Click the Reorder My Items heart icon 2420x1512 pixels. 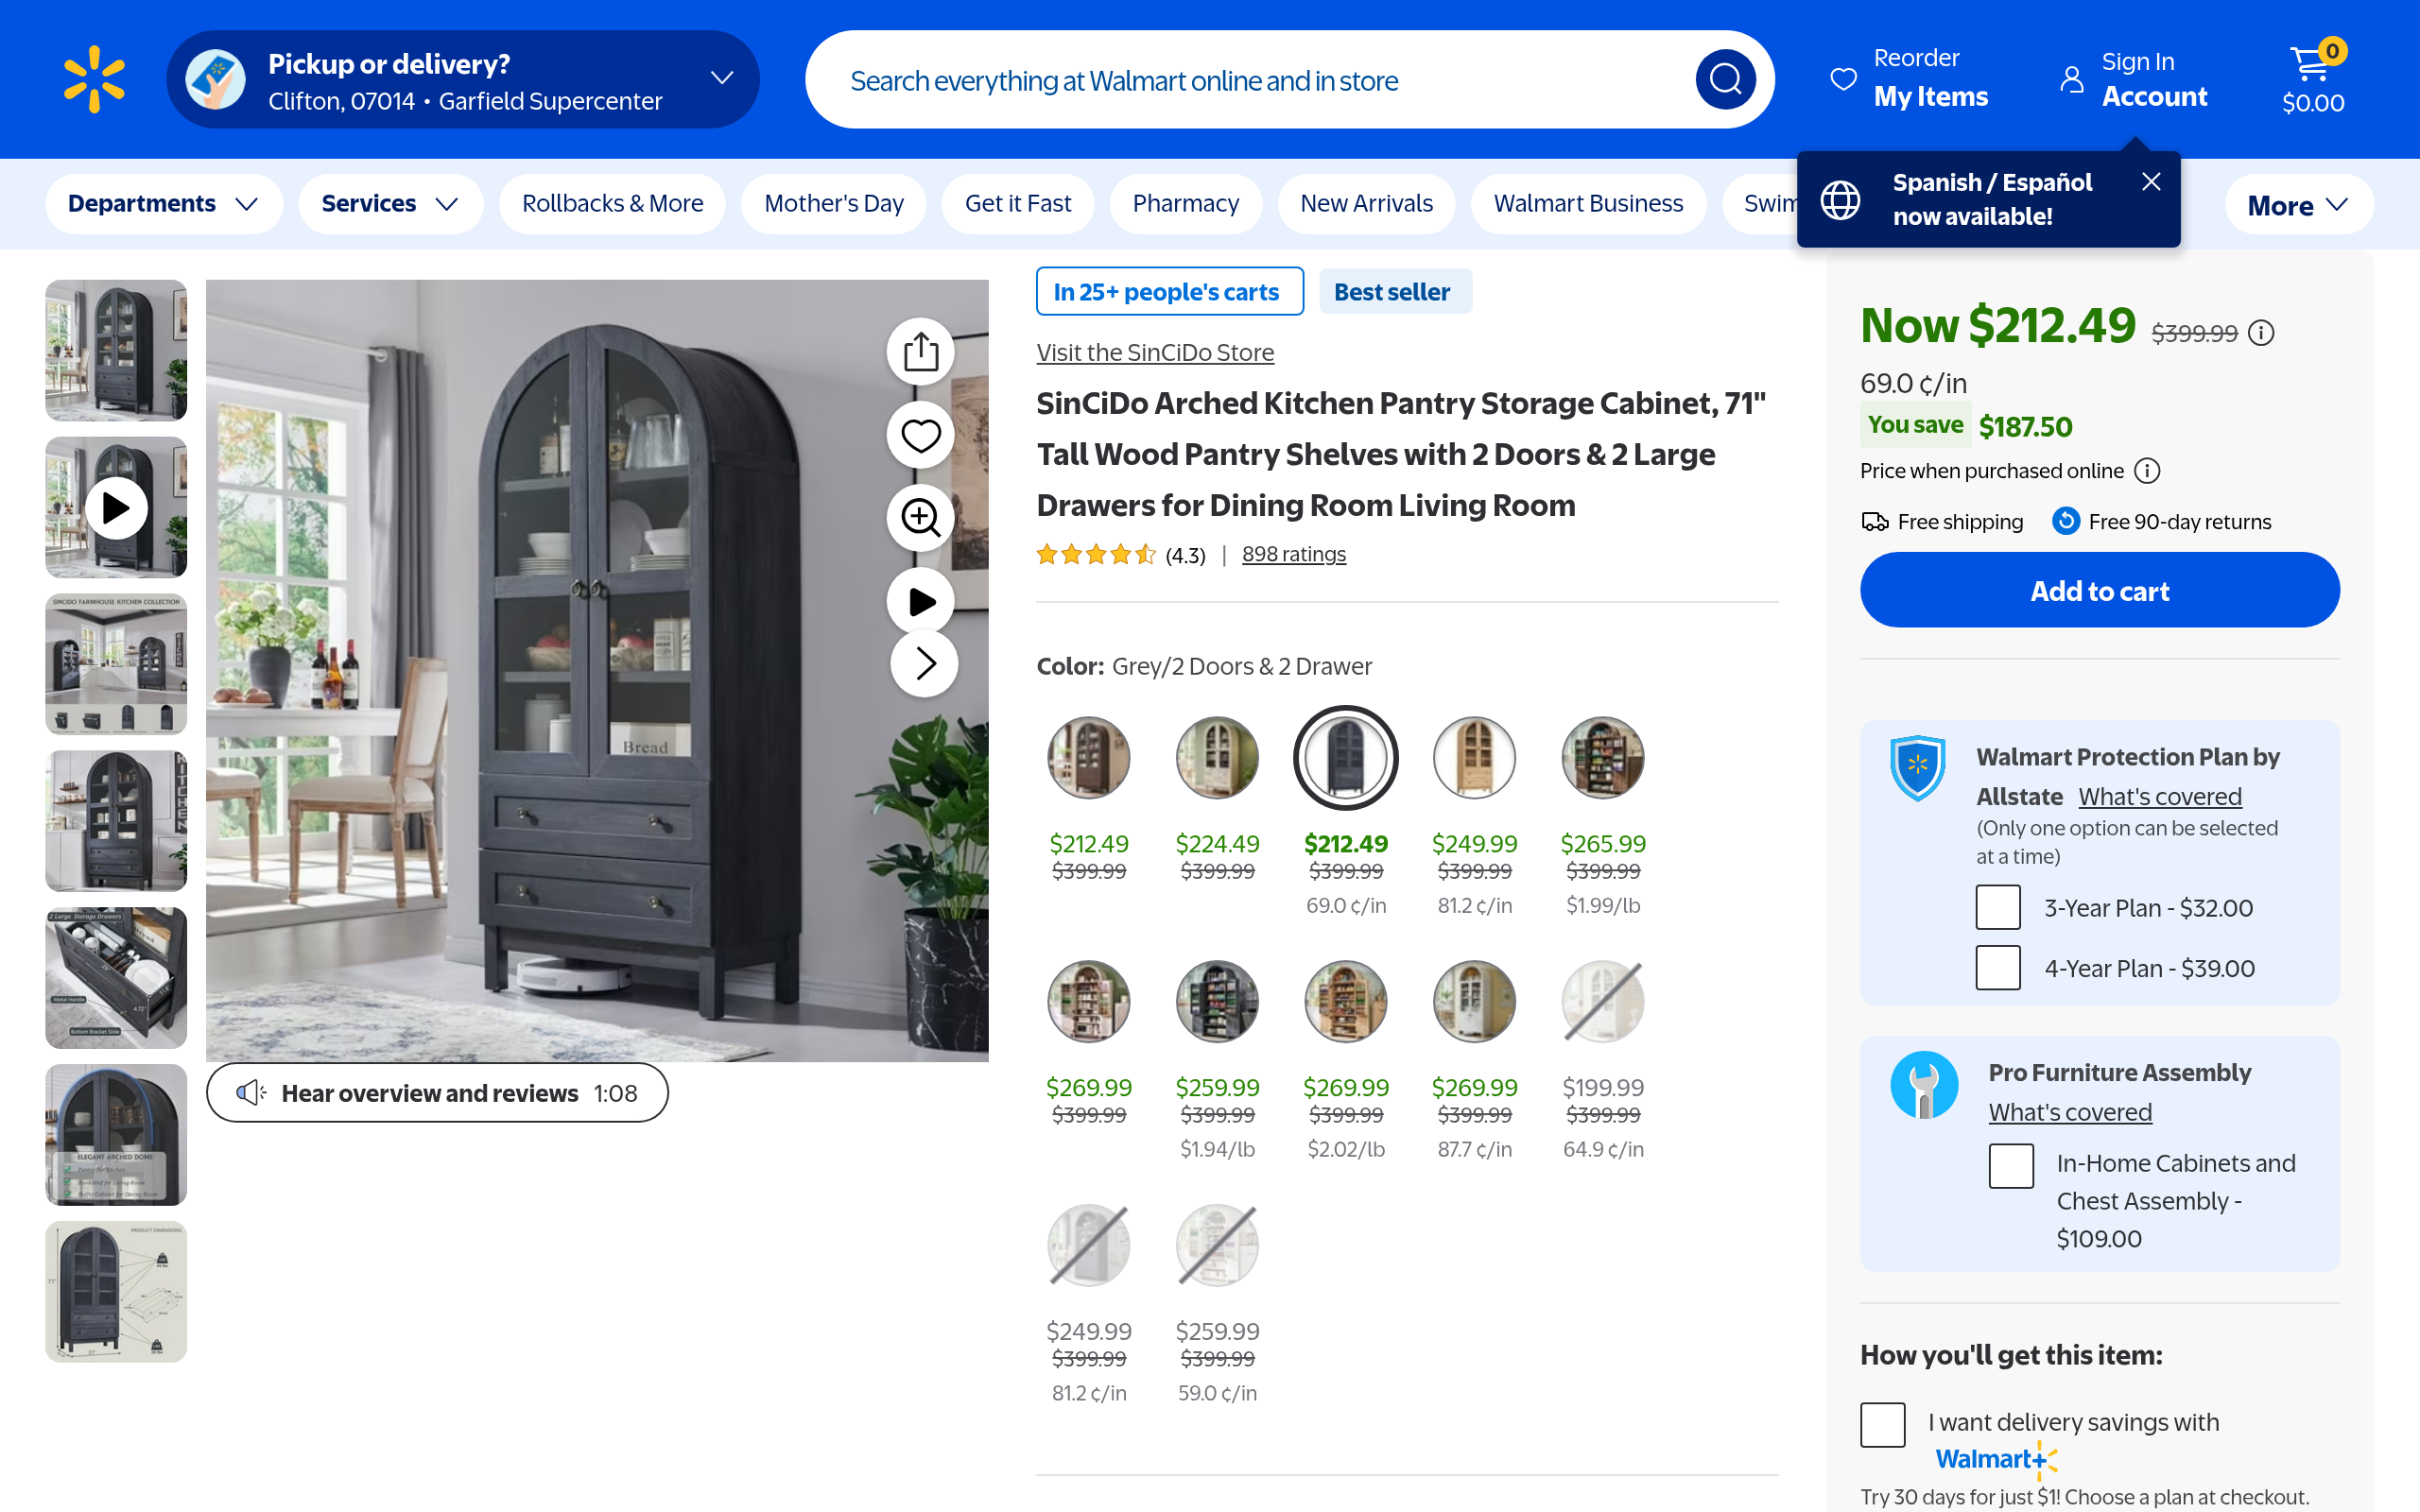pos(1843,79)
